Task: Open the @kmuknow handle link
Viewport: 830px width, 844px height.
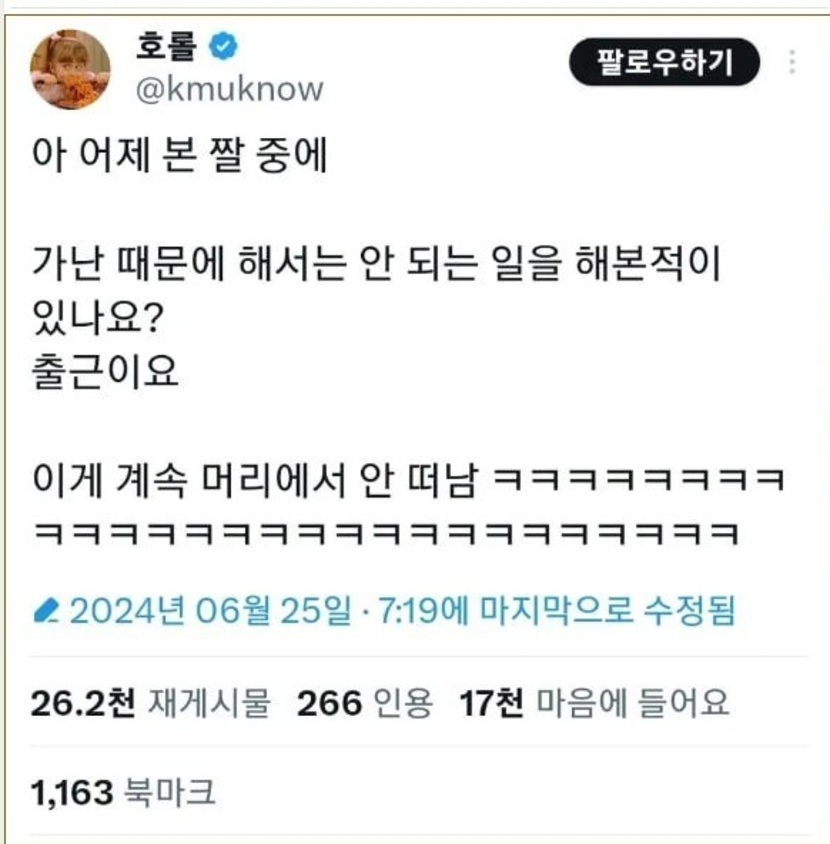Action: pyautogui.click(x=230, y=89)
